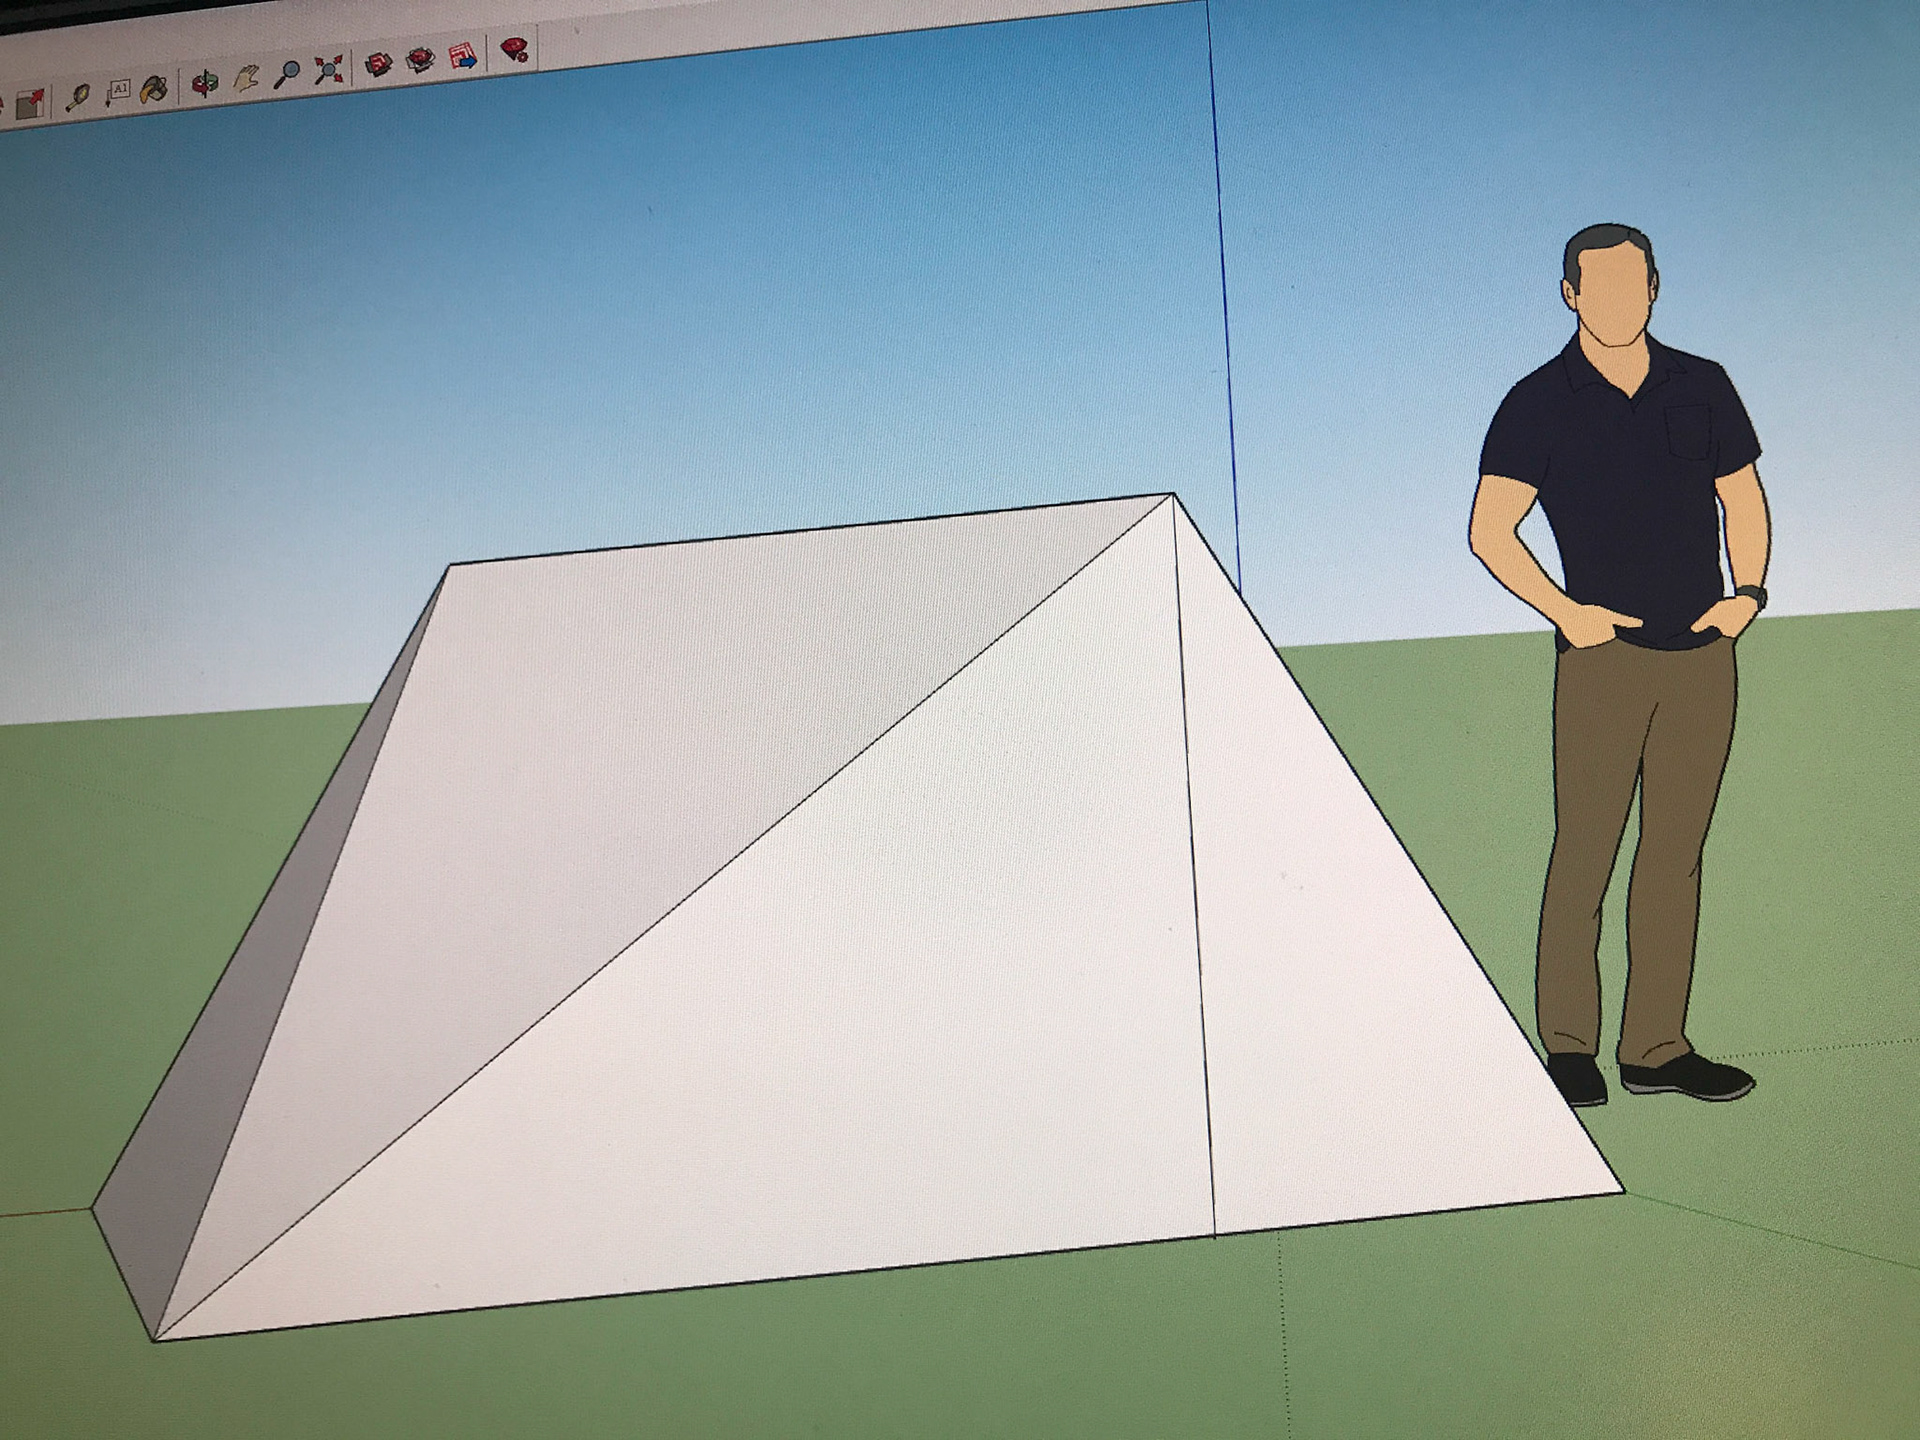Open the Extension Warehouse
1920x1440 pixels.
[x=420, y=60]
